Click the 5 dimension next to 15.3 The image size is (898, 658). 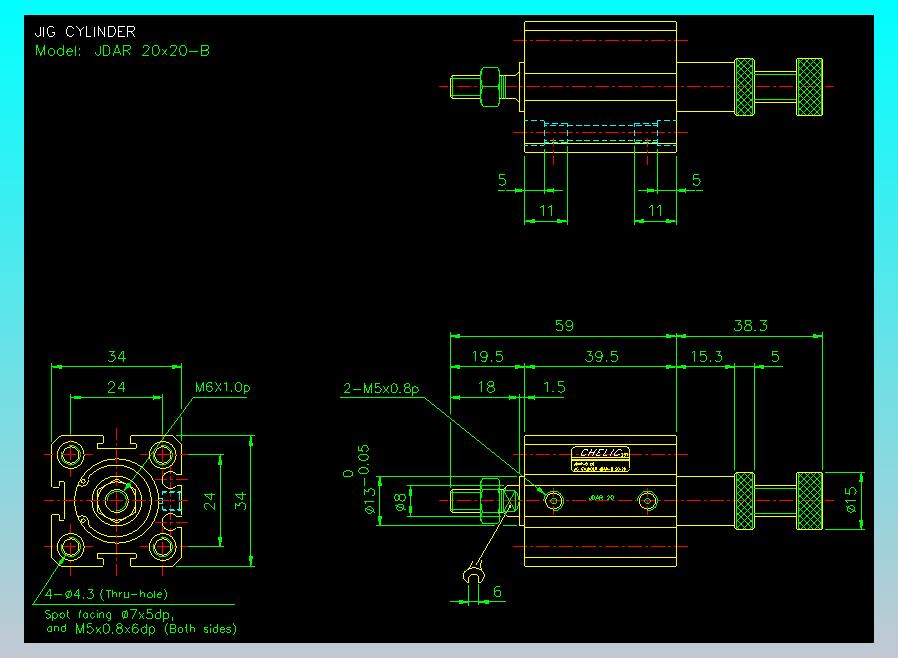coord(775,356)
